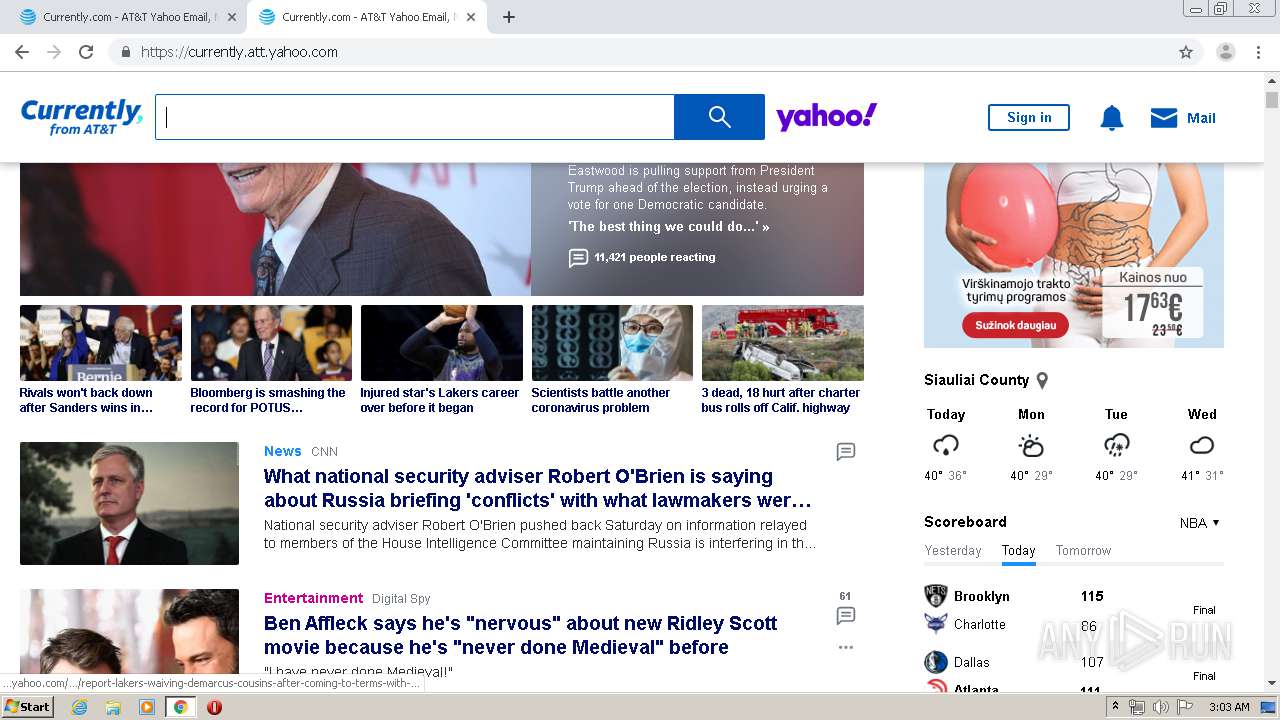Open File Explorer folder in taskbar
Screen dimensions: 1280x720
click(113, 707)
